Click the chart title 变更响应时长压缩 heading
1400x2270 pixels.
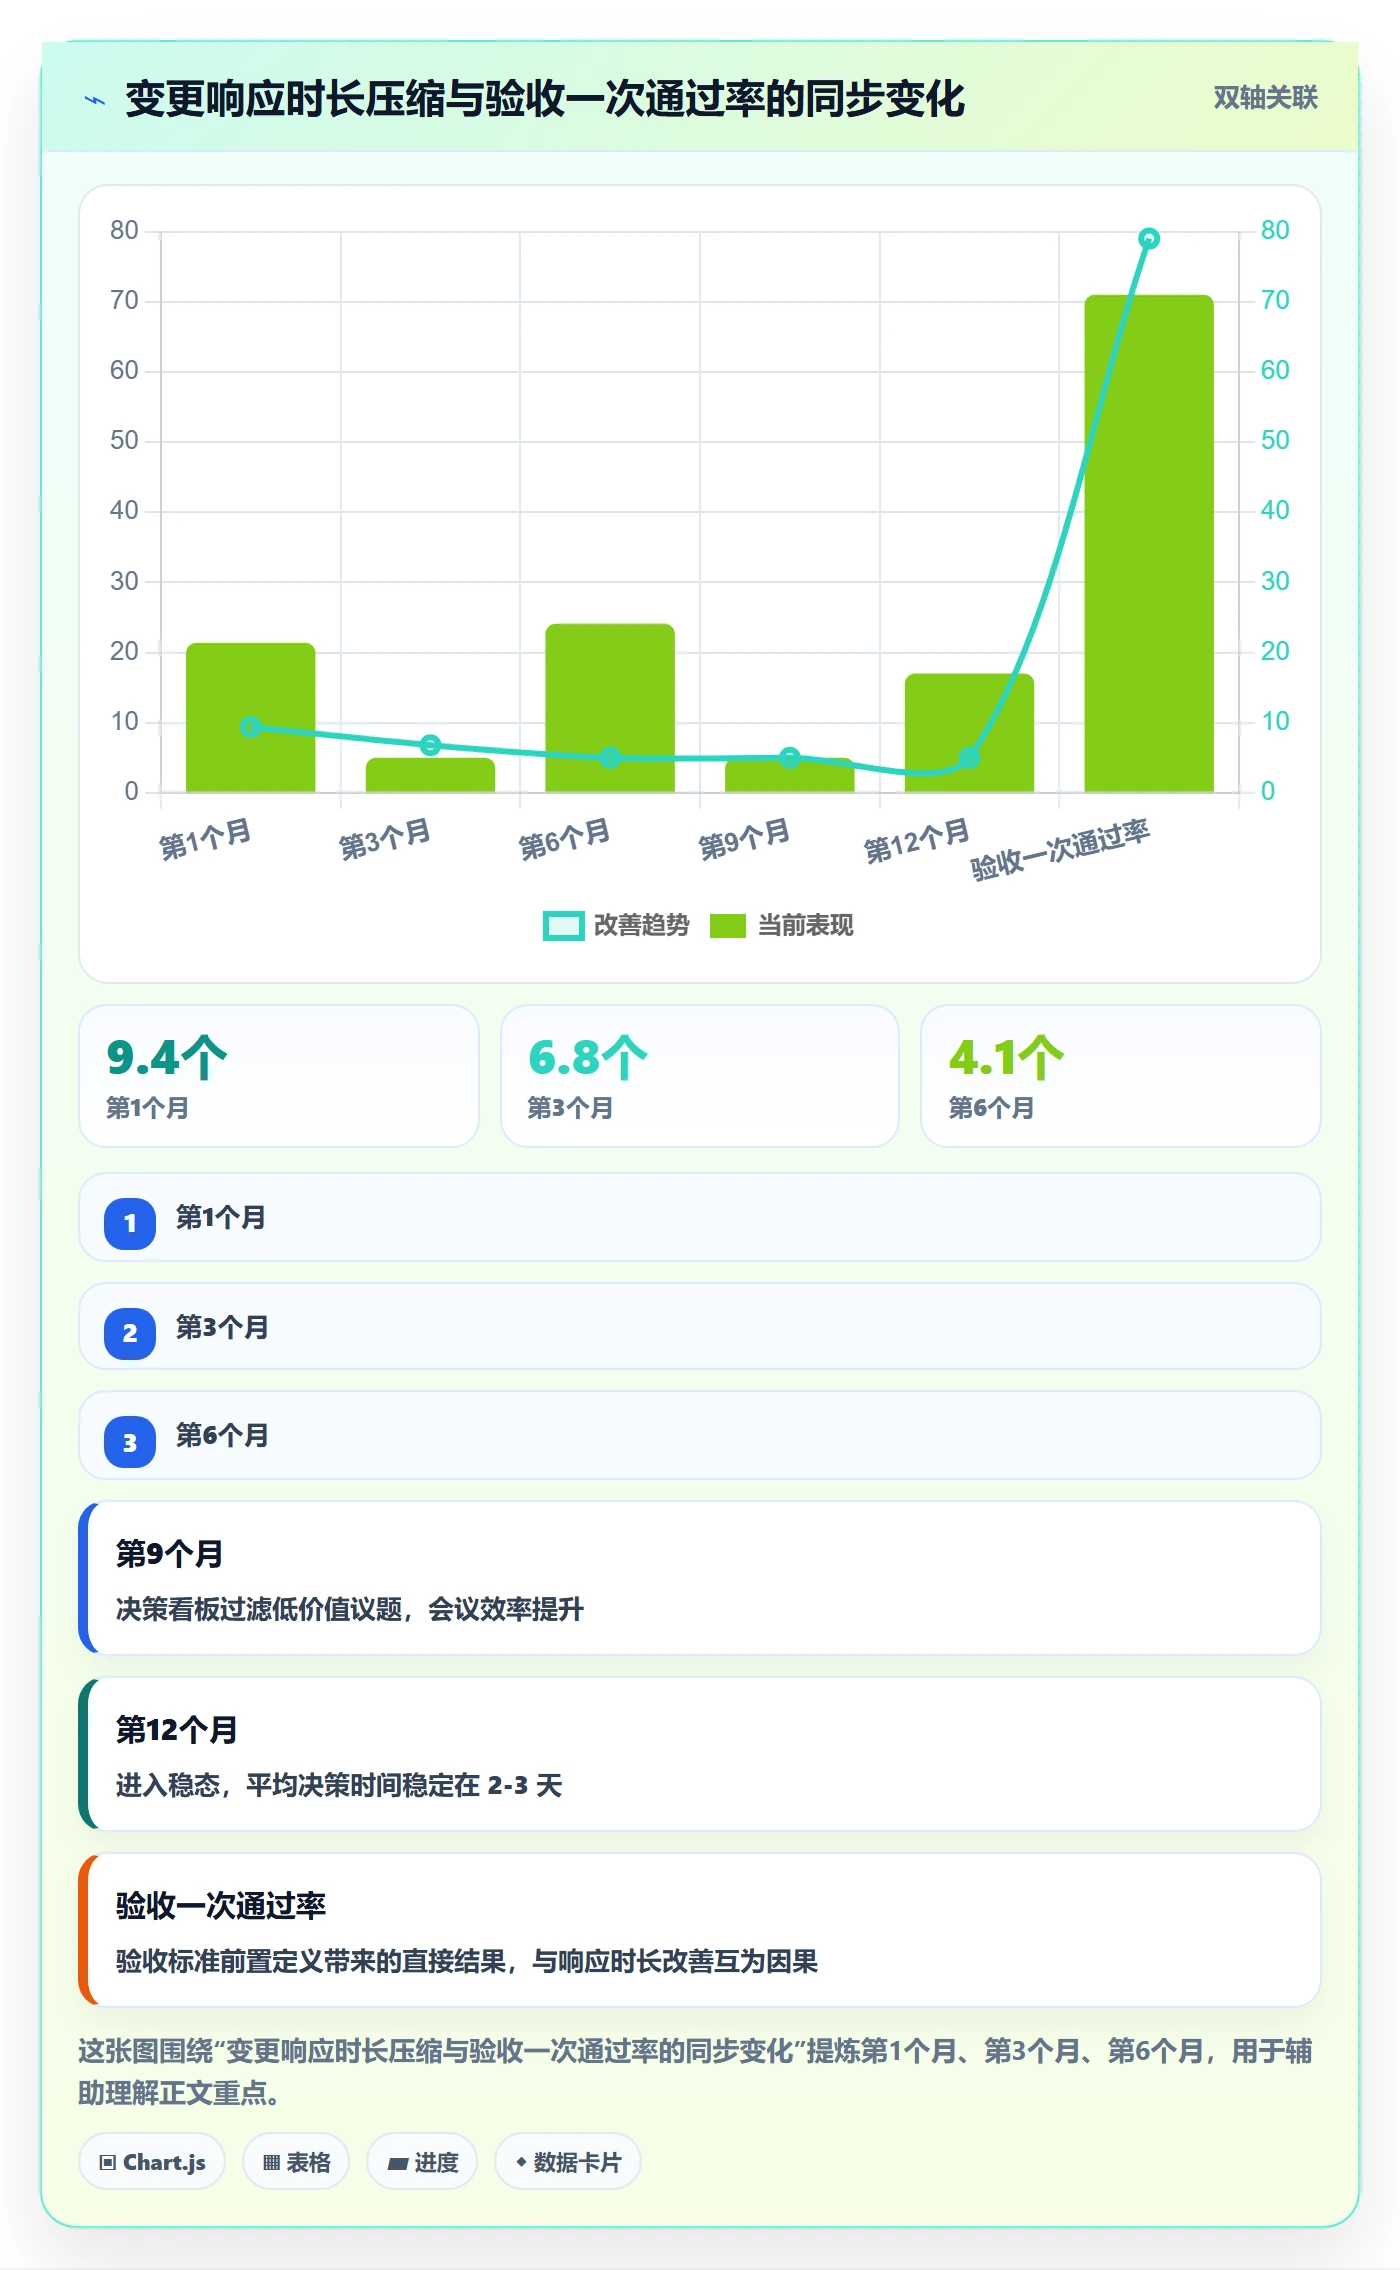[x=545, y=99]
